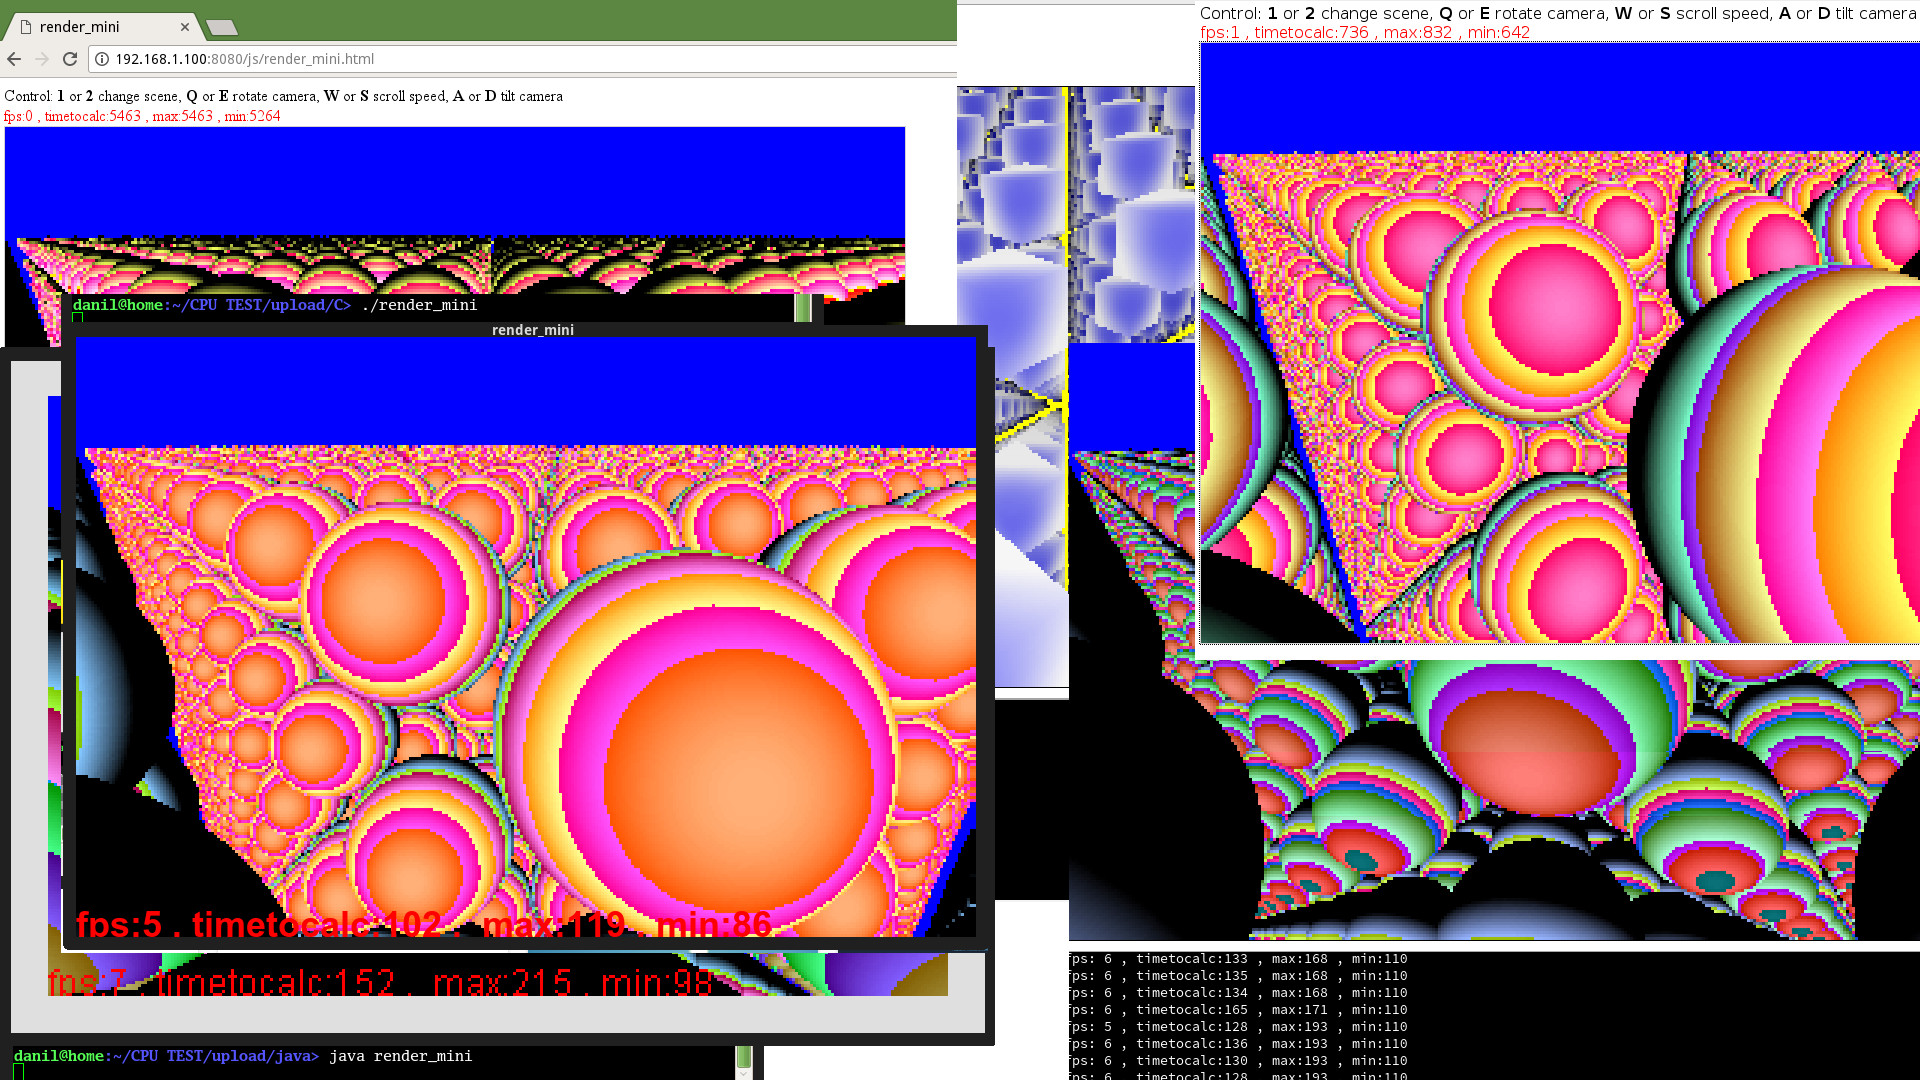Click the browser back arrow

(14, 59)
